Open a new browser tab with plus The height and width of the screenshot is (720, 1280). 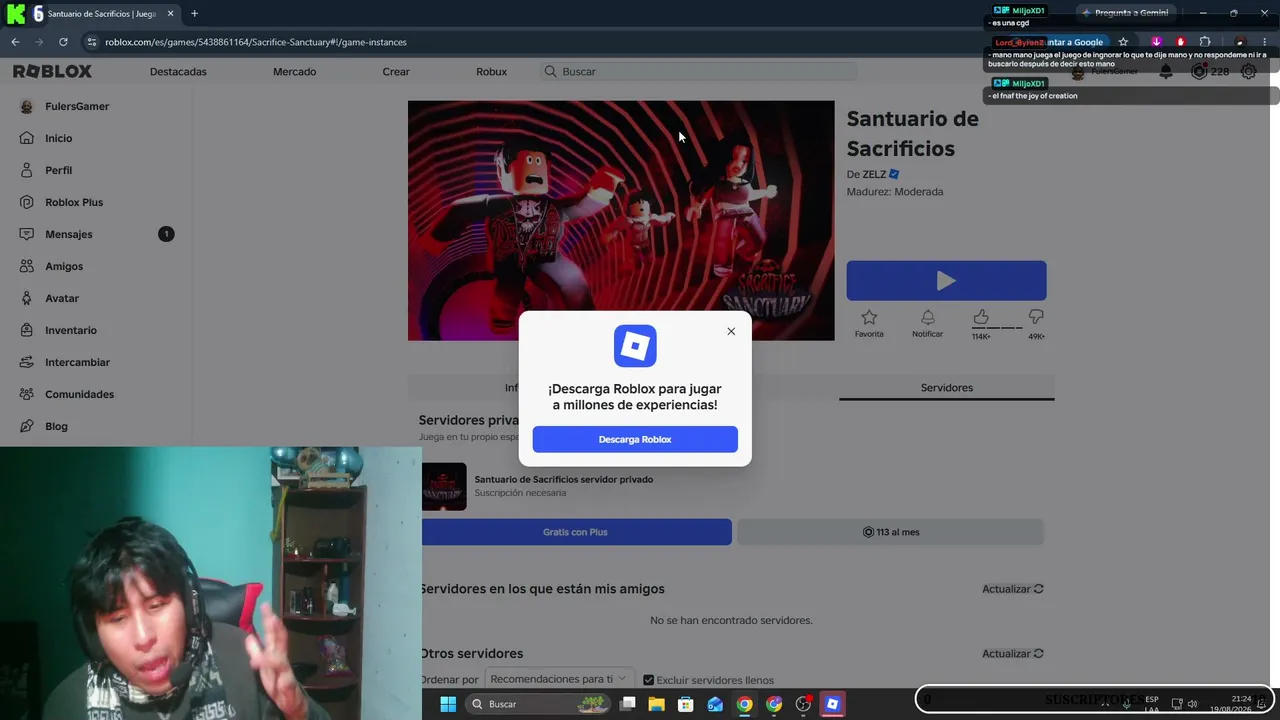pos(194,14)
